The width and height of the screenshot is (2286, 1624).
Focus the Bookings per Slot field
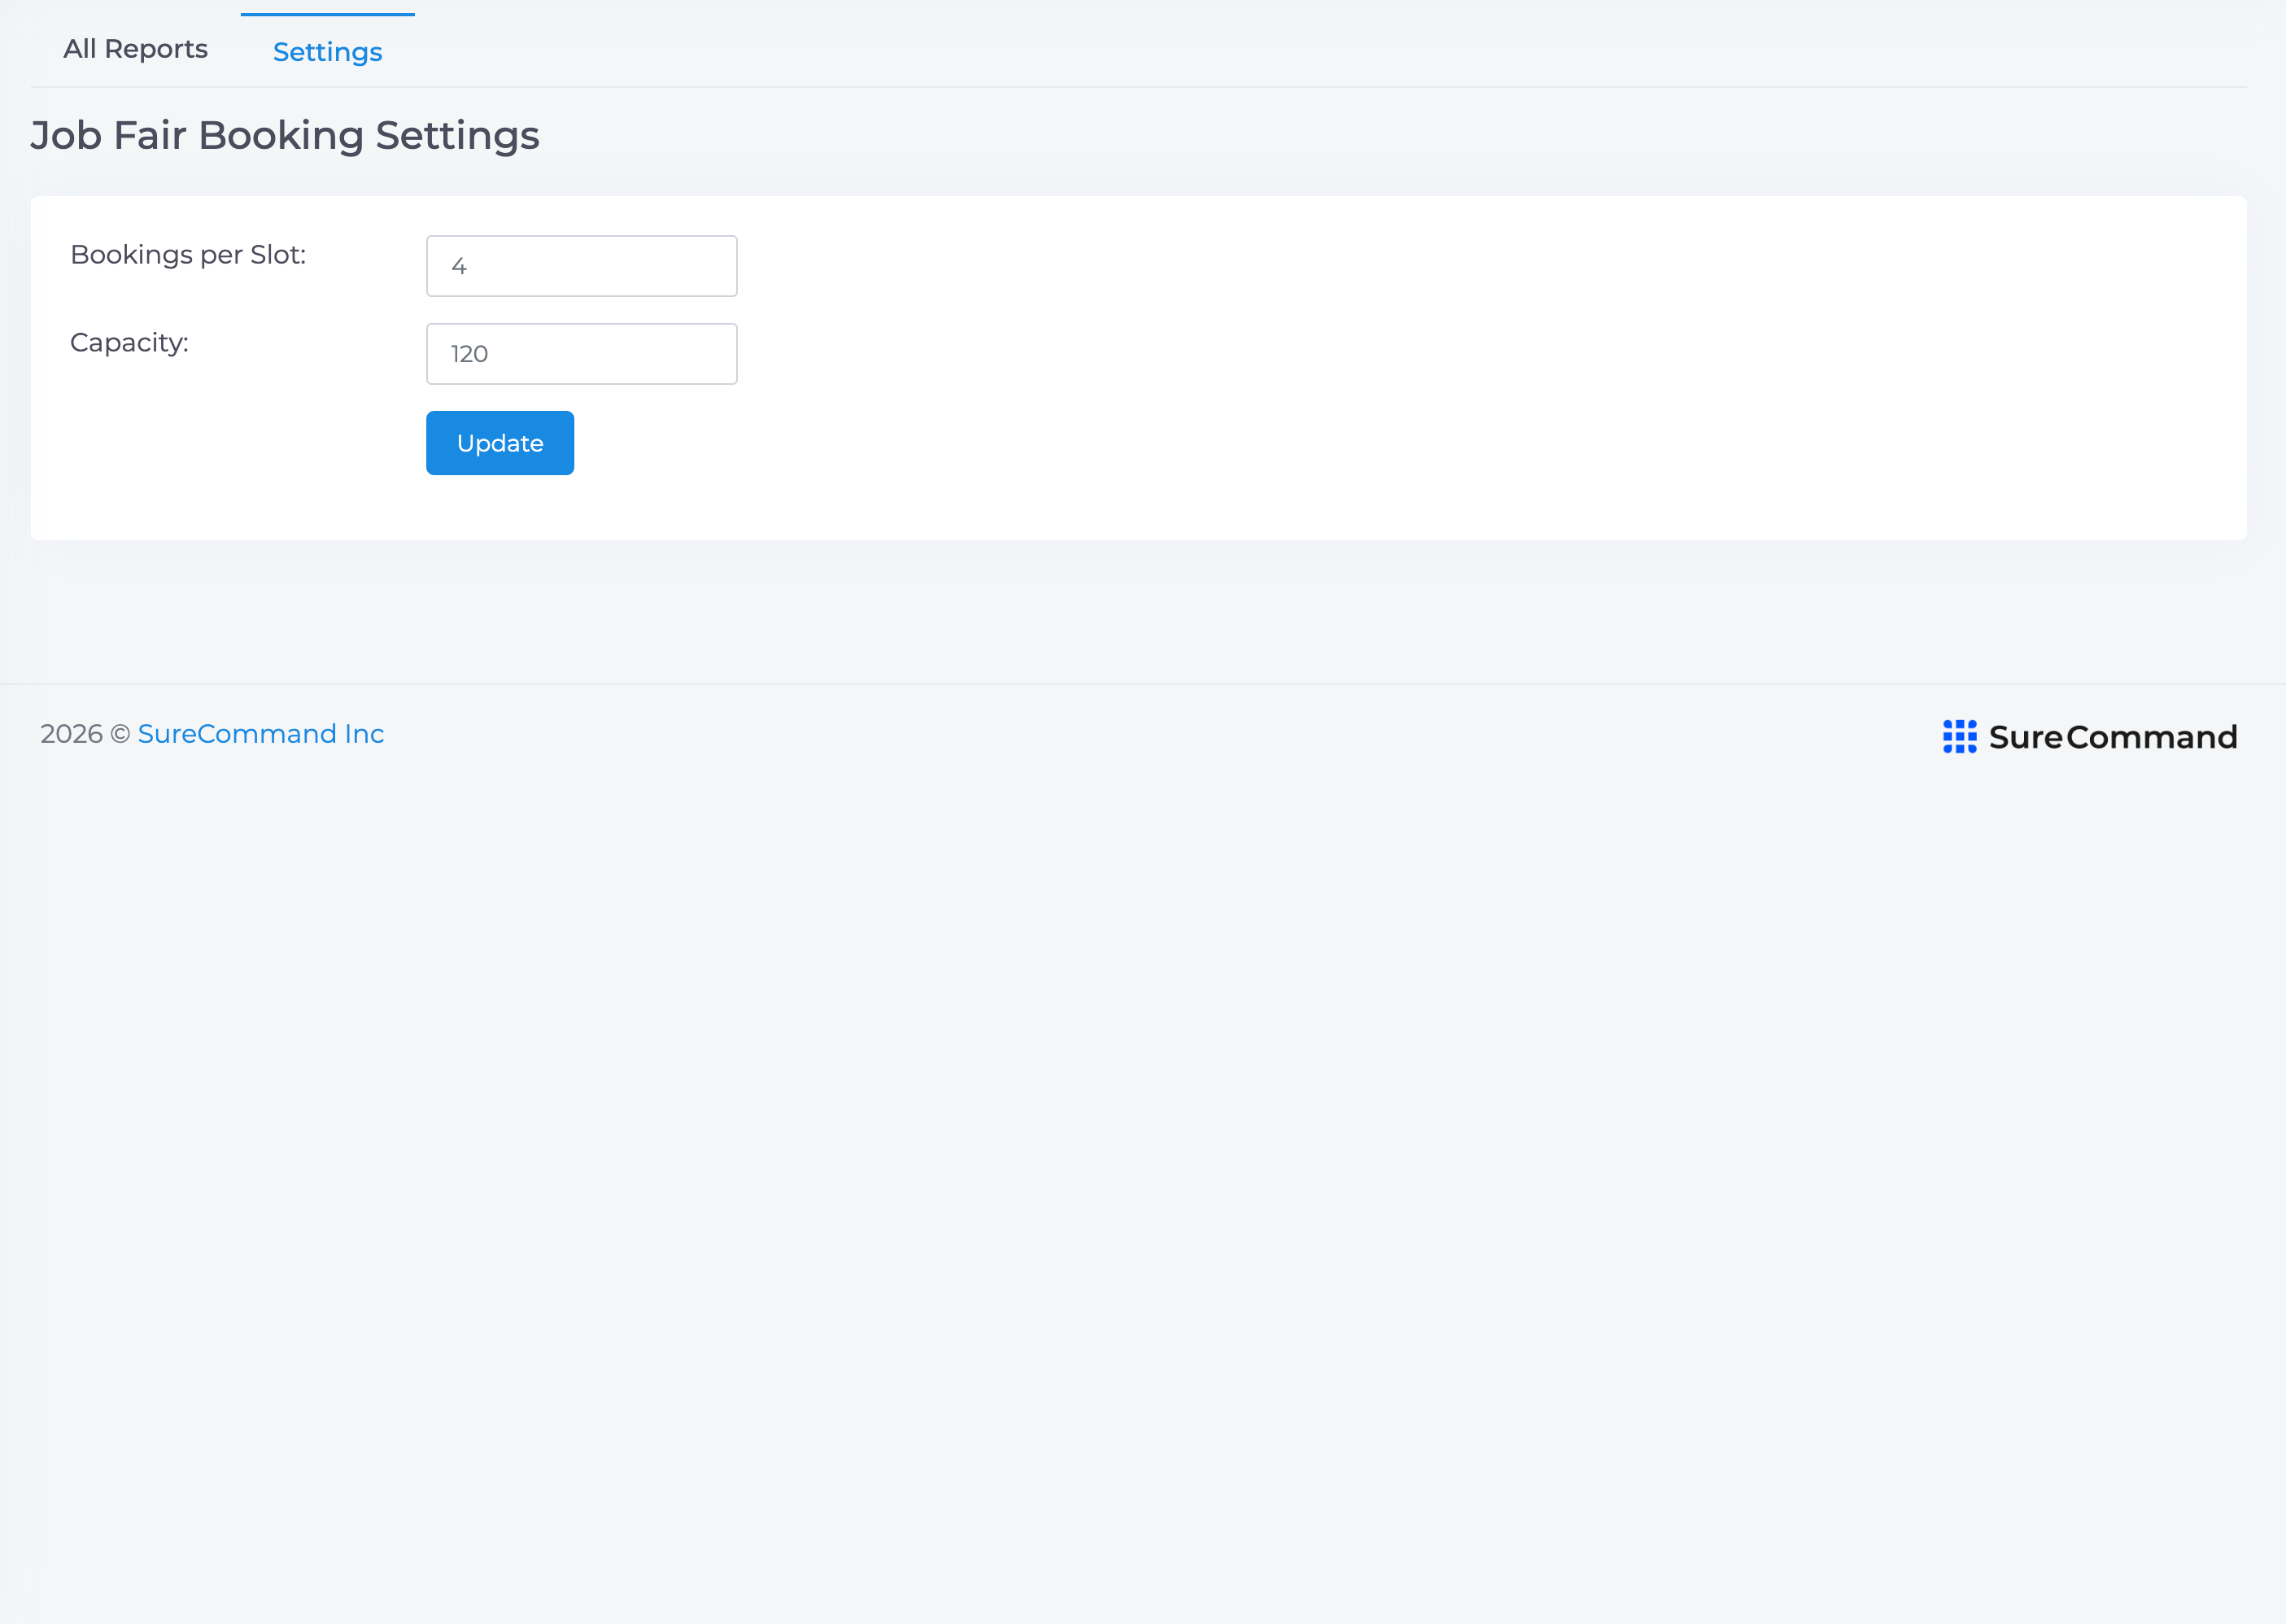point(581,266)
